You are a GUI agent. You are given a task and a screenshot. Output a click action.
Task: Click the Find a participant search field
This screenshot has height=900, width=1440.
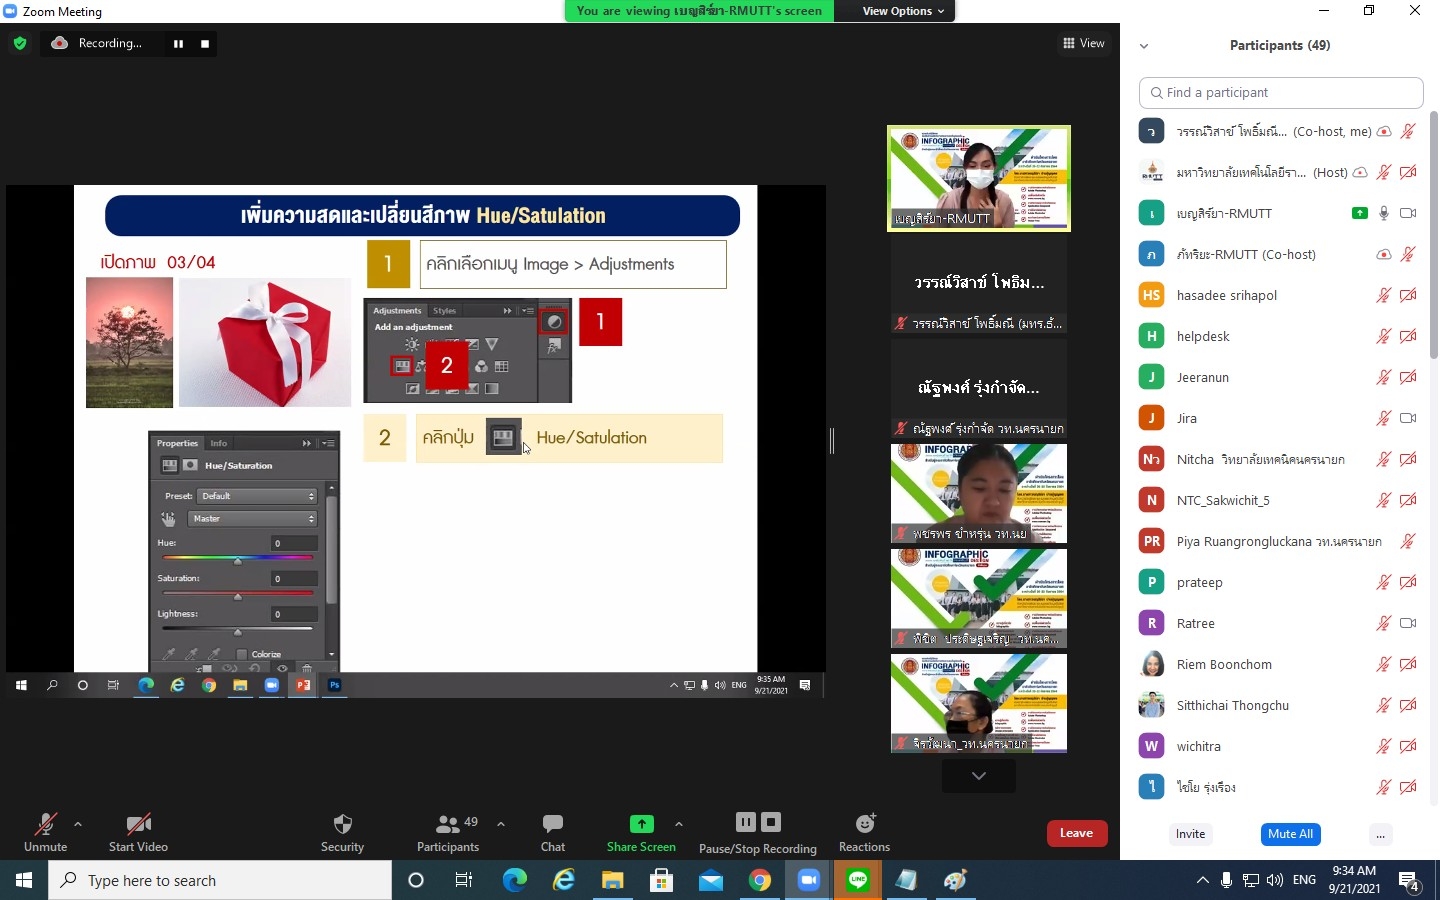1281,92
